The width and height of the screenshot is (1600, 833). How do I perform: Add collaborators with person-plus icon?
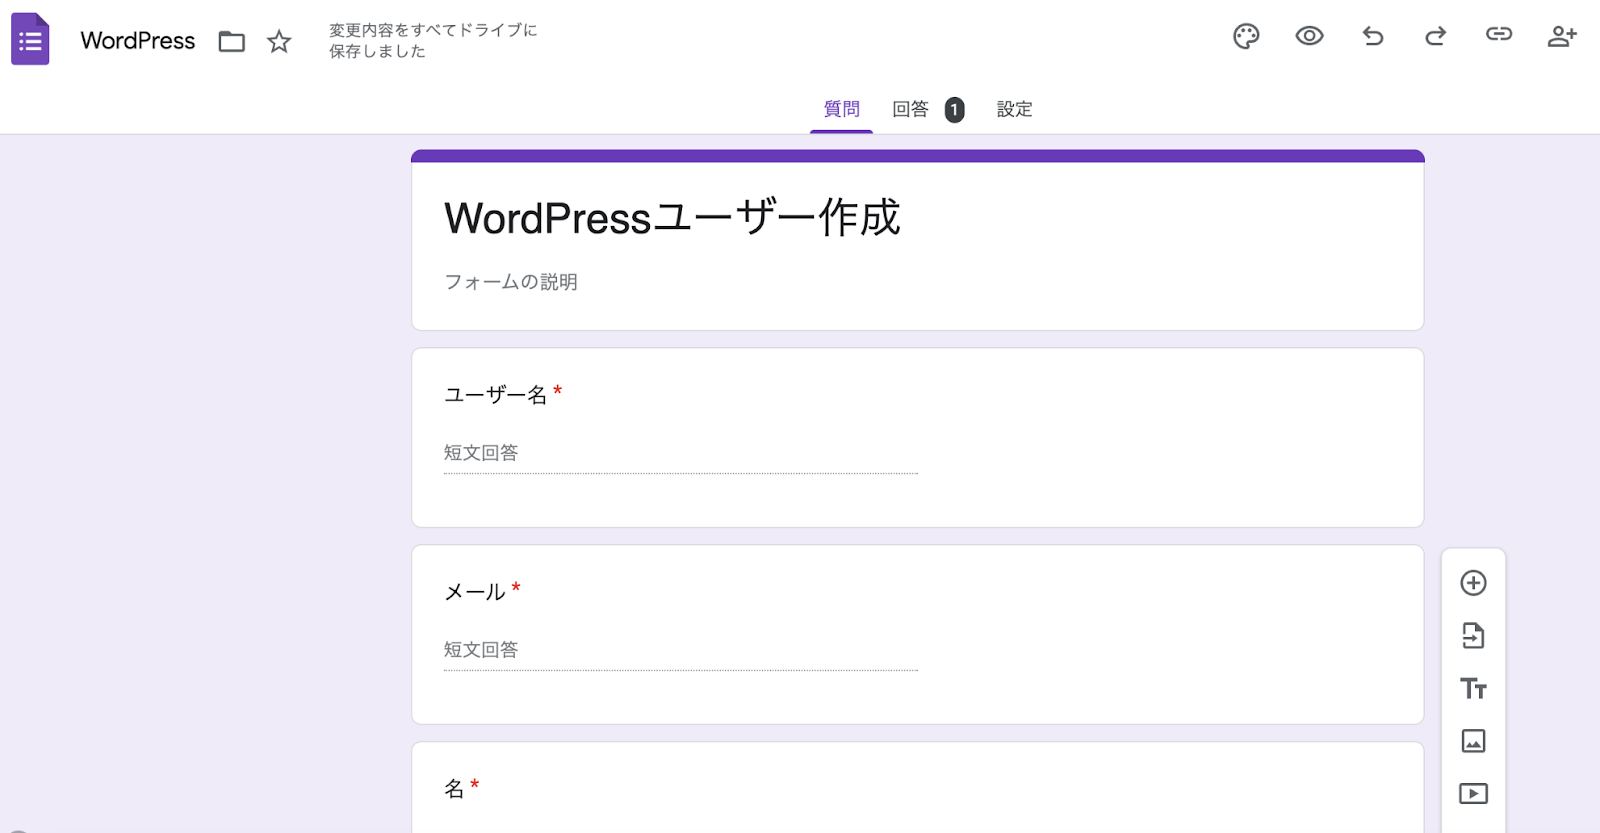click(1561, 37)
